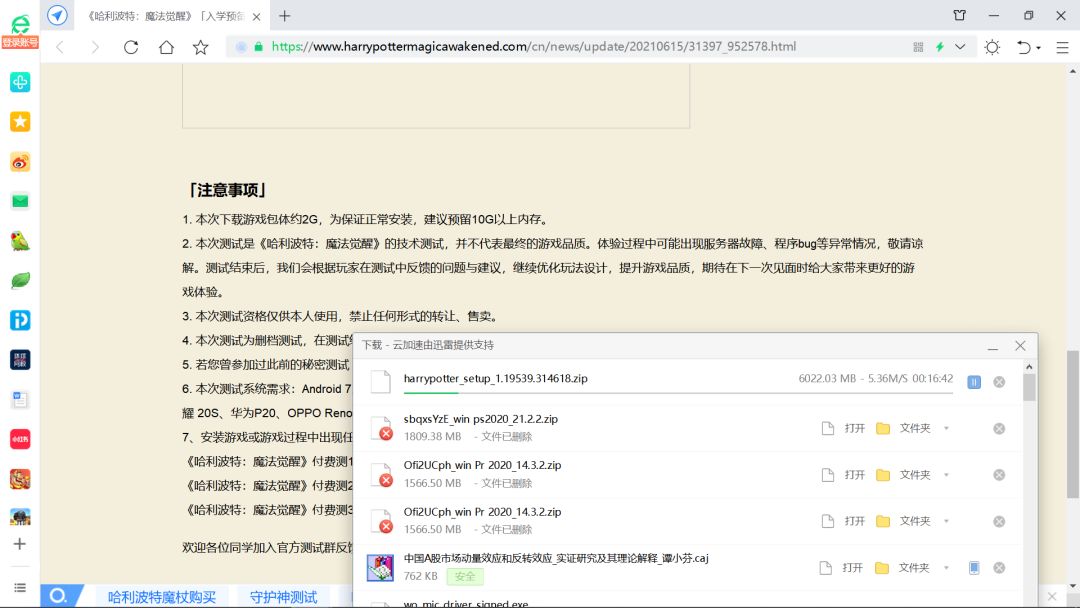1080x608 pixels.
Task: Open the green cross app in sidebar
Action: (20, 82)
